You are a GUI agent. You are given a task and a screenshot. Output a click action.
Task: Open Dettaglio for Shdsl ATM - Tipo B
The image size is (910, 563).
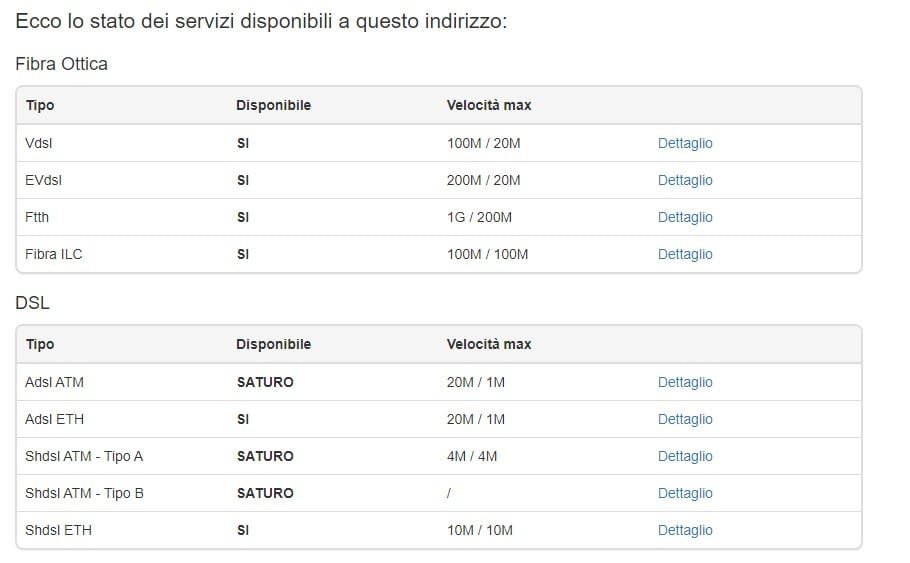point(685,493)
